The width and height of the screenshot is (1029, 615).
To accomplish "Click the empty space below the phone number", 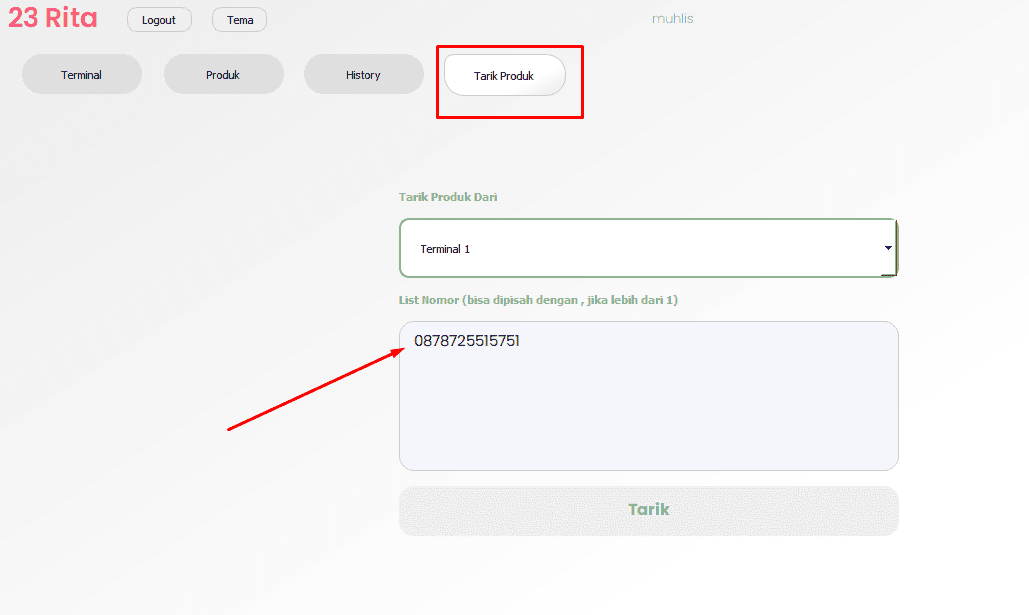I will 648,420.
